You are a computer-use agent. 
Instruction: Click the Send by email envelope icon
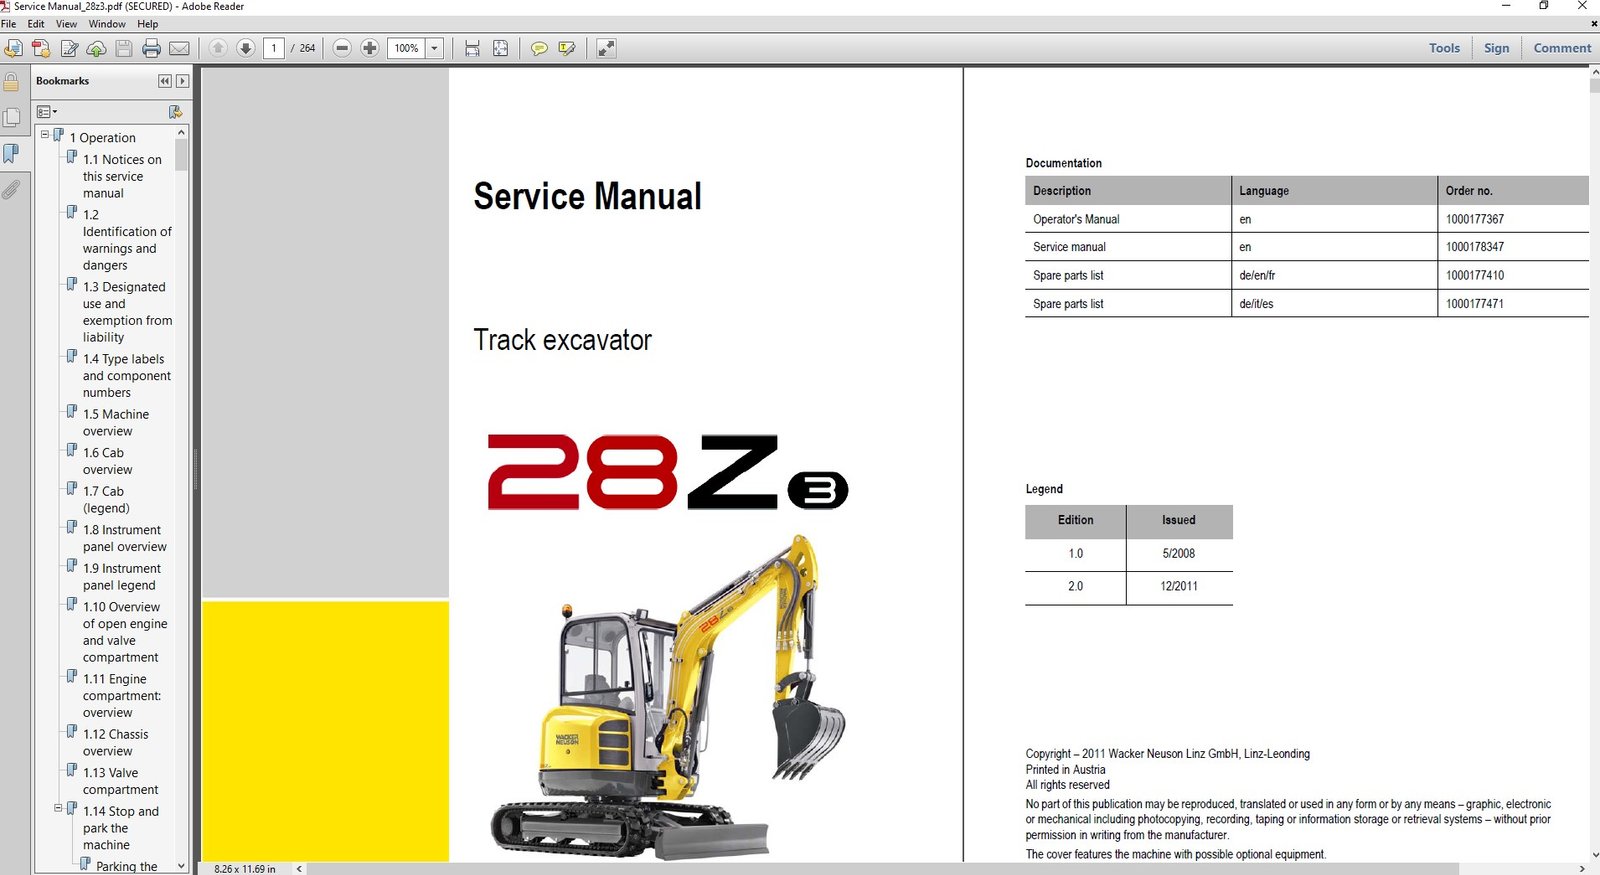[179, 48]
